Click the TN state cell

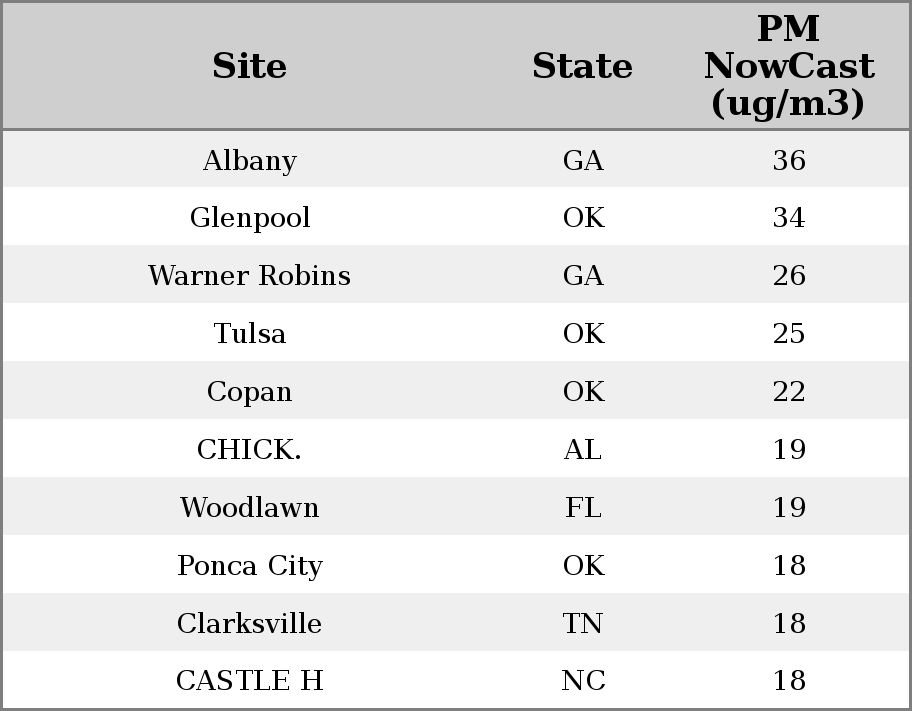click(x=583, y=624)
